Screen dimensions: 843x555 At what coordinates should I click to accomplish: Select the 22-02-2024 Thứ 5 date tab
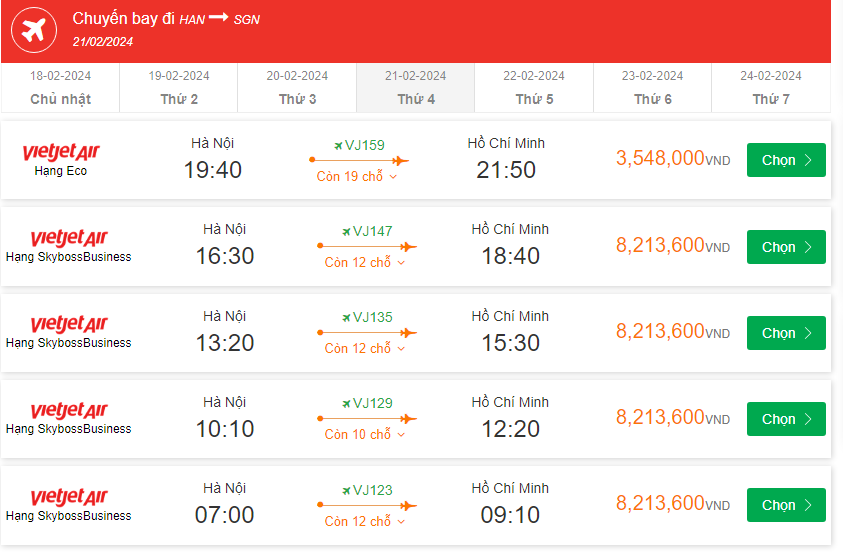coord(534,88)
